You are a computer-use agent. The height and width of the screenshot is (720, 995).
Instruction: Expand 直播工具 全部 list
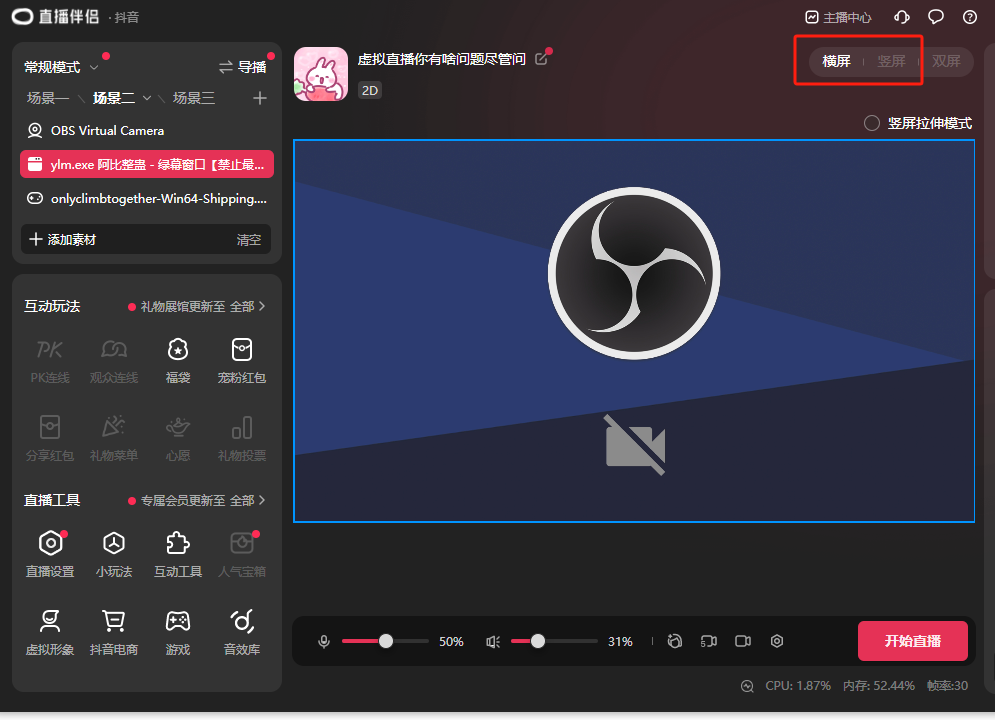[247, 501]
